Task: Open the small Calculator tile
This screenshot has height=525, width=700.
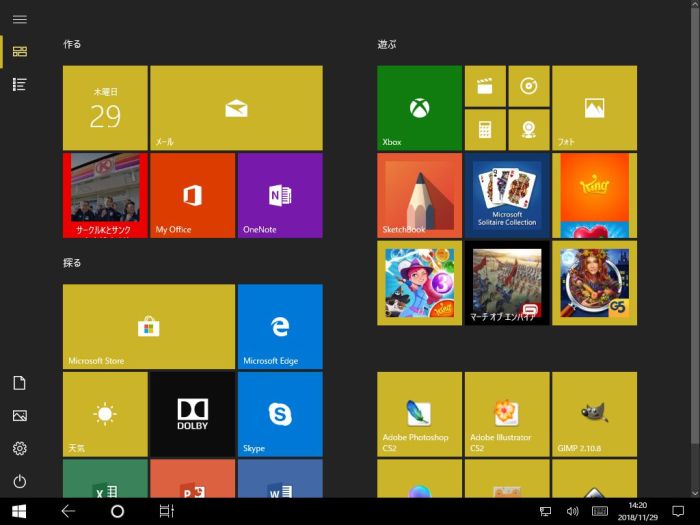Action: 485,130
